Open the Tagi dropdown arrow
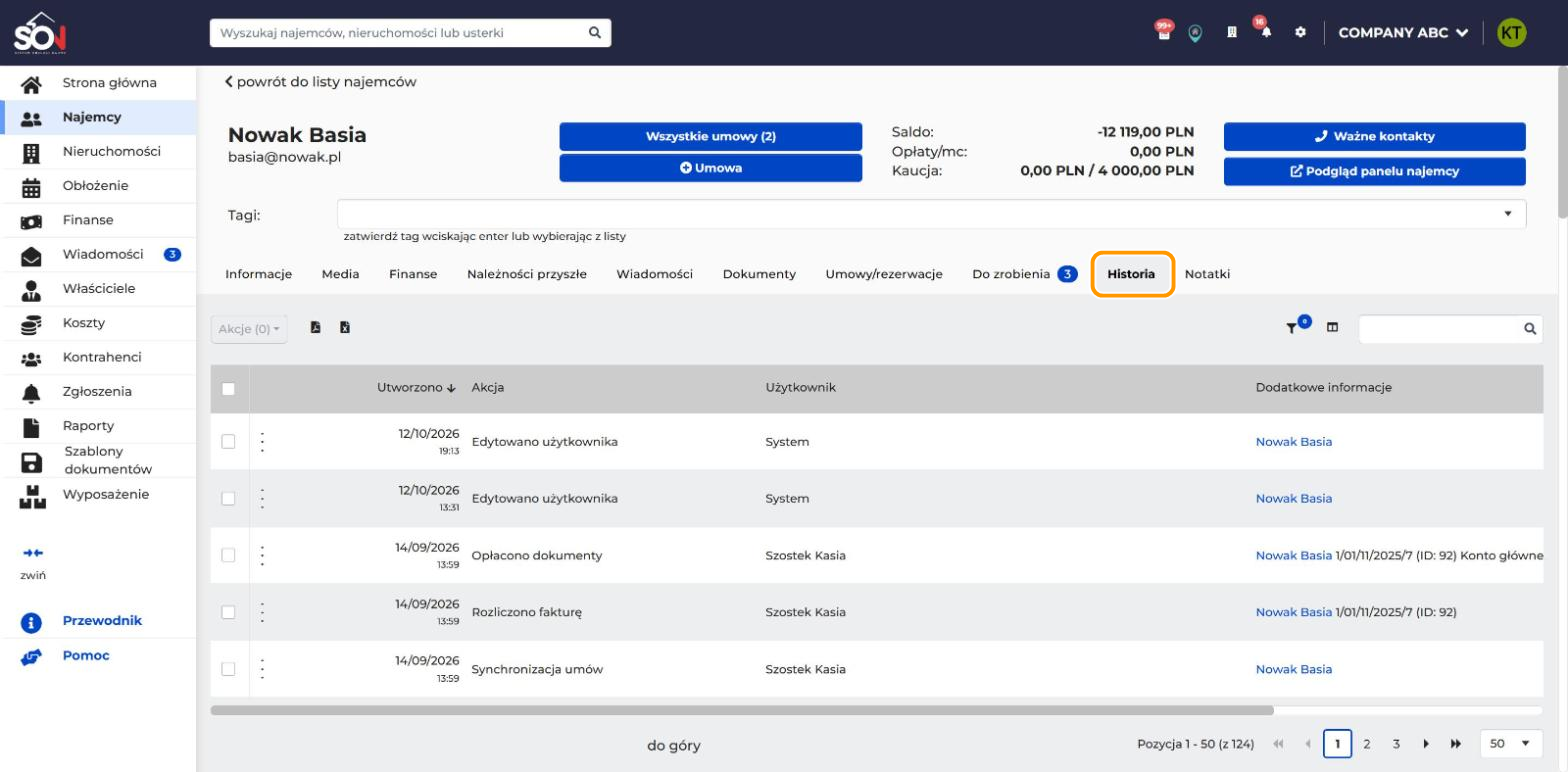1568x772 pixels. pos(1507,214)
